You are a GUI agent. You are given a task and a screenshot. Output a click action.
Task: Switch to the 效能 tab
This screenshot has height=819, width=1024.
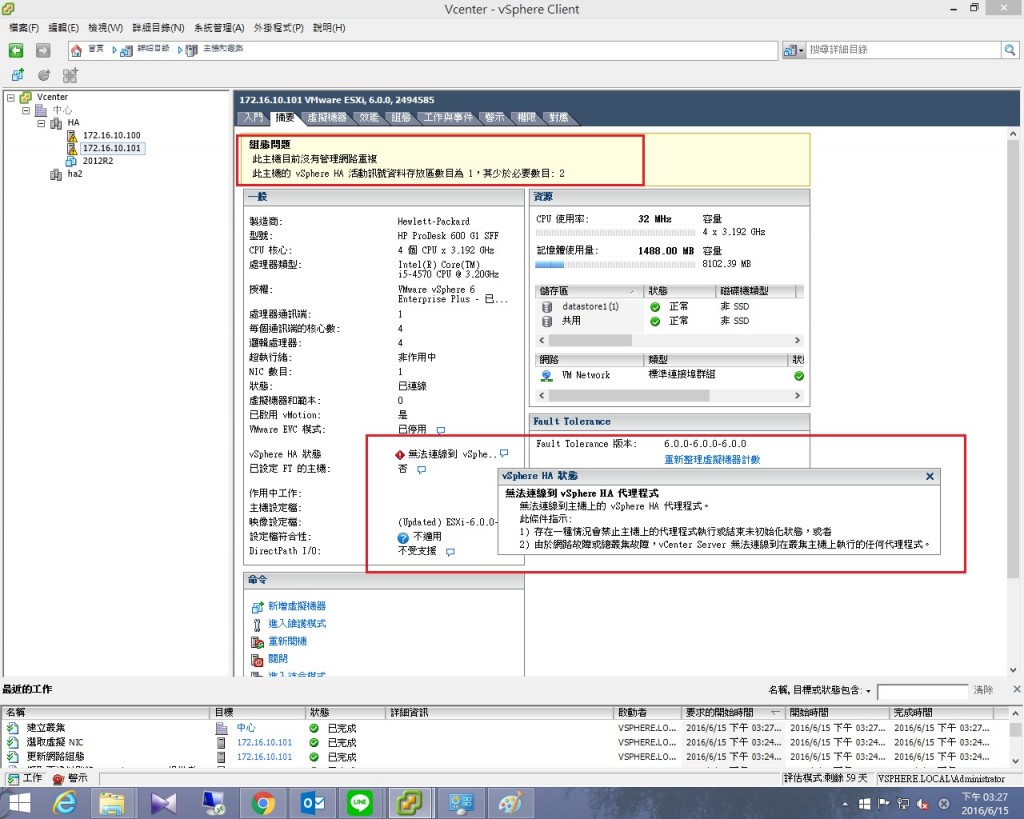pos(368,118)
